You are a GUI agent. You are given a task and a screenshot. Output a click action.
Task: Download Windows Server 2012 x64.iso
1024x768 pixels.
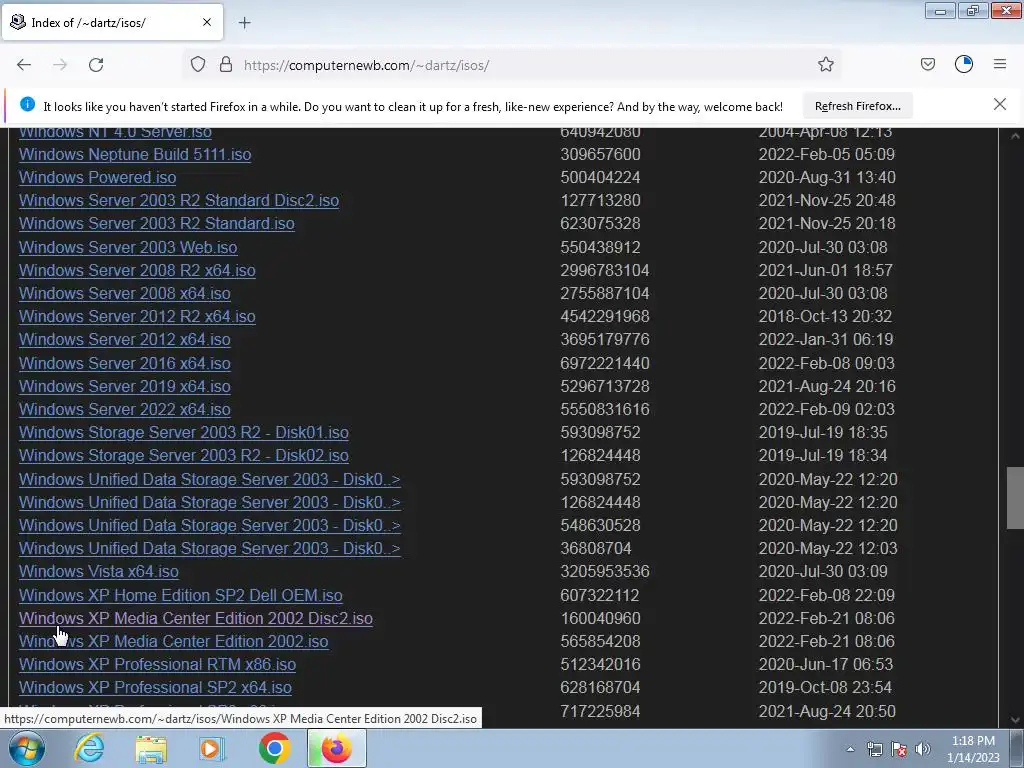[125, 340]
